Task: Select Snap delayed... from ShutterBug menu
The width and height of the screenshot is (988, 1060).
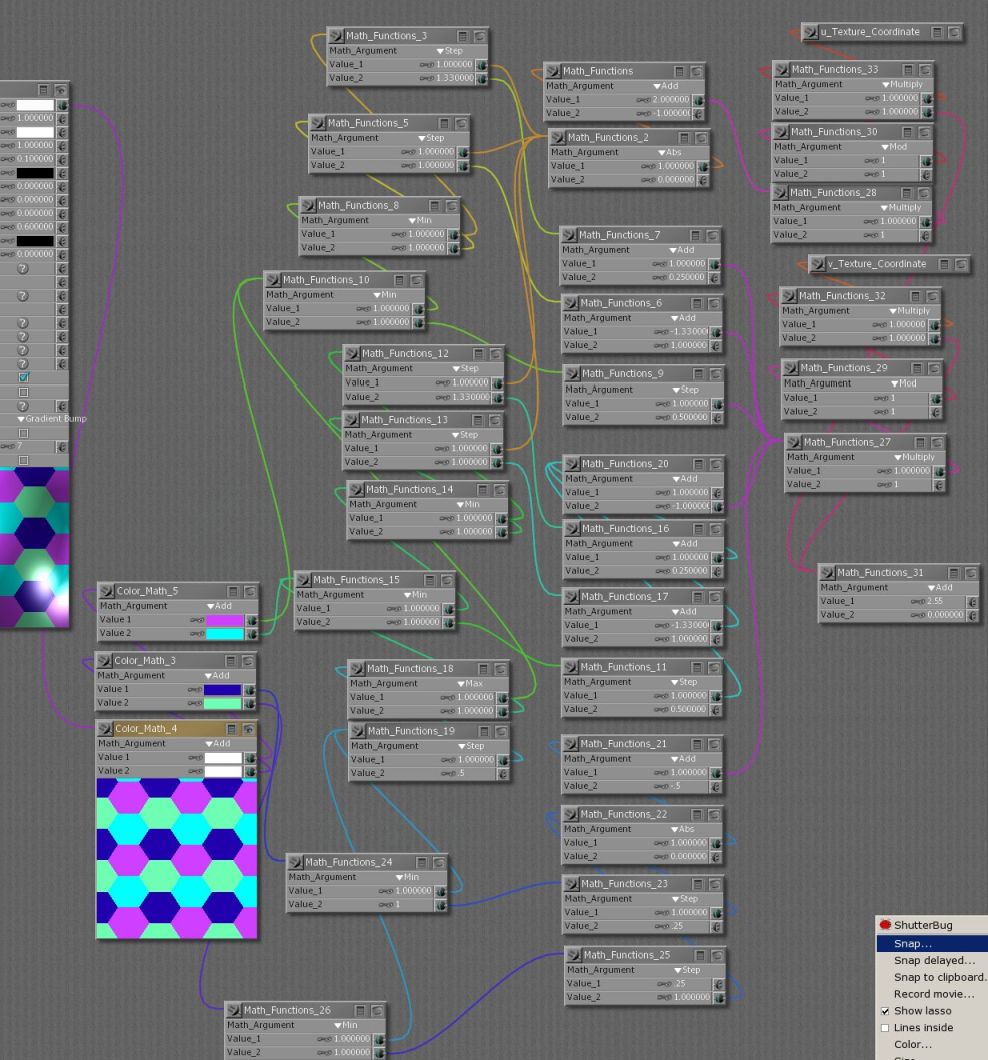Action: [x=933, y=961]
